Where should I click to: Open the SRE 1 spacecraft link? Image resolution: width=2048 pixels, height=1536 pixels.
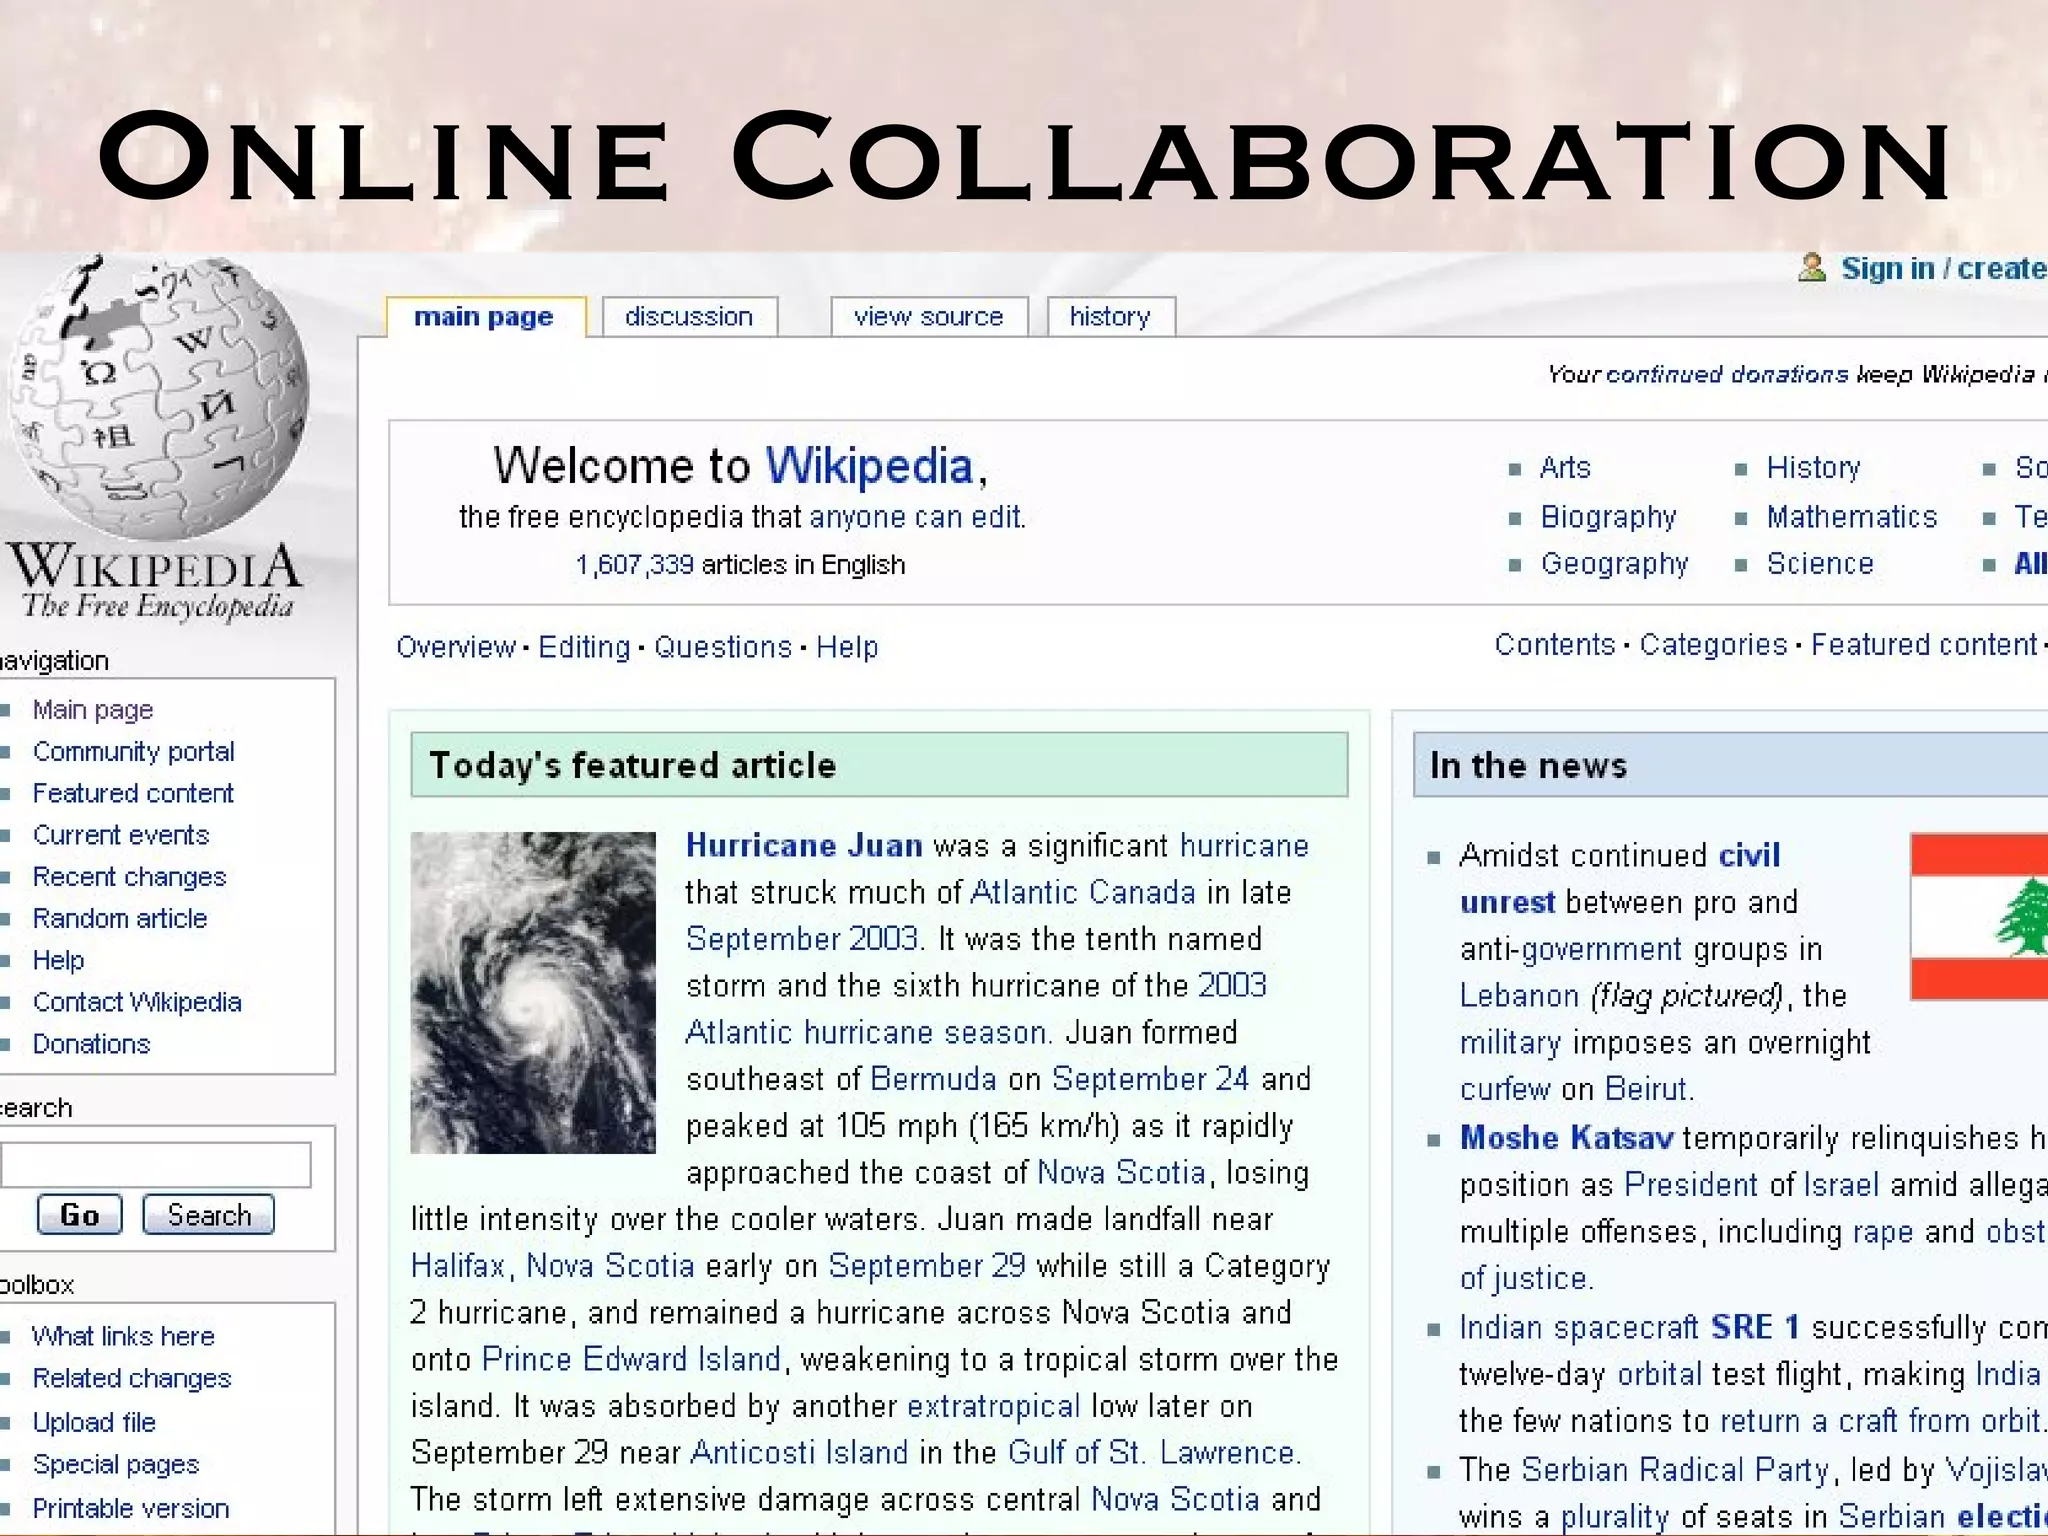coord(1755,1328)
